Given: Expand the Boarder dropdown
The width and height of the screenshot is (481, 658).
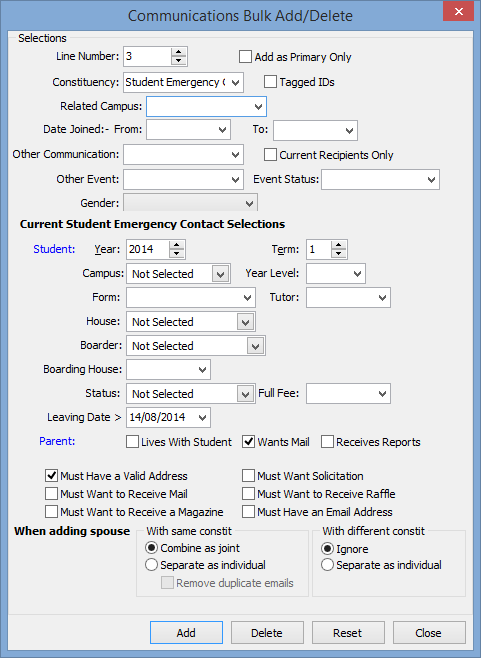Looking at the screenshot, I should click(256, 346).
